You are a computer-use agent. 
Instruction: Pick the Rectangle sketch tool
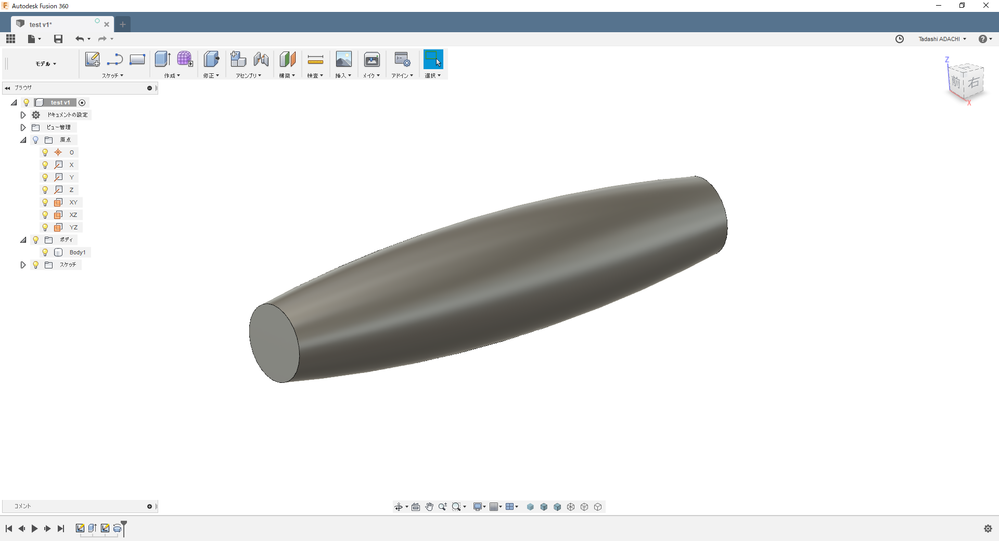[138, 60]
